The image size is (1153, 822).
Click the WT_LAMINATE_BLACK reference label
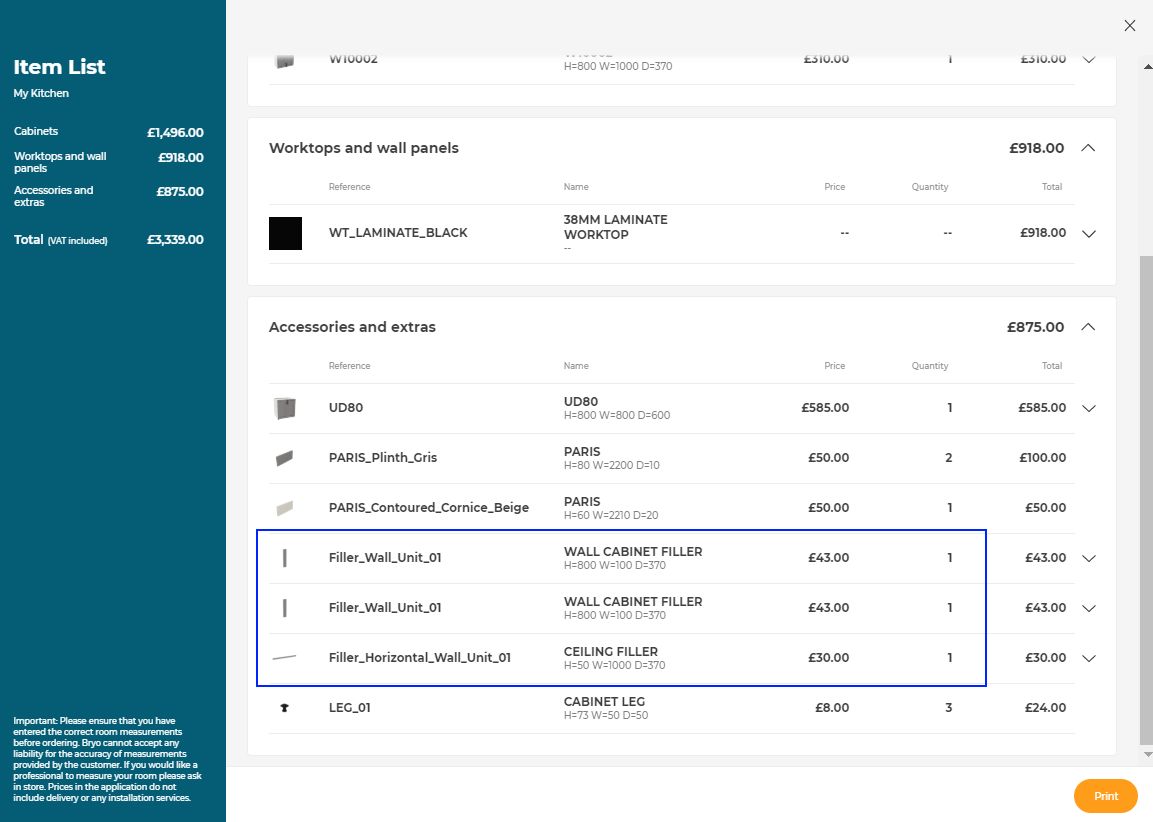click(x=398, y=233)
